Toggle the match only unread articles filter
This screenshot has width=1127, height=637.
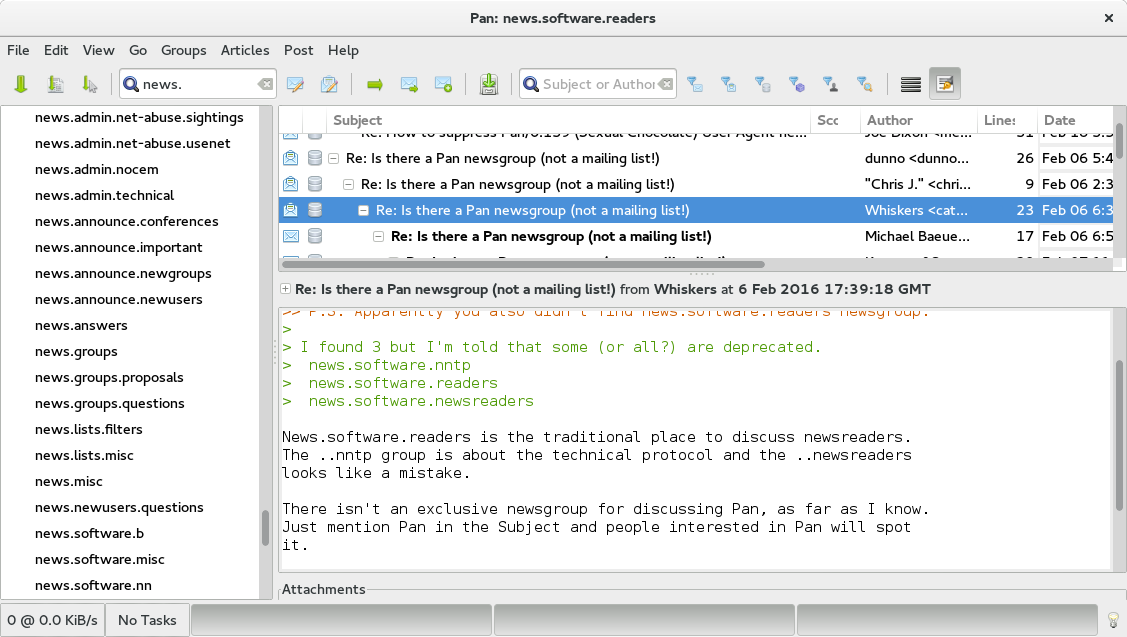tap(694, 85)
